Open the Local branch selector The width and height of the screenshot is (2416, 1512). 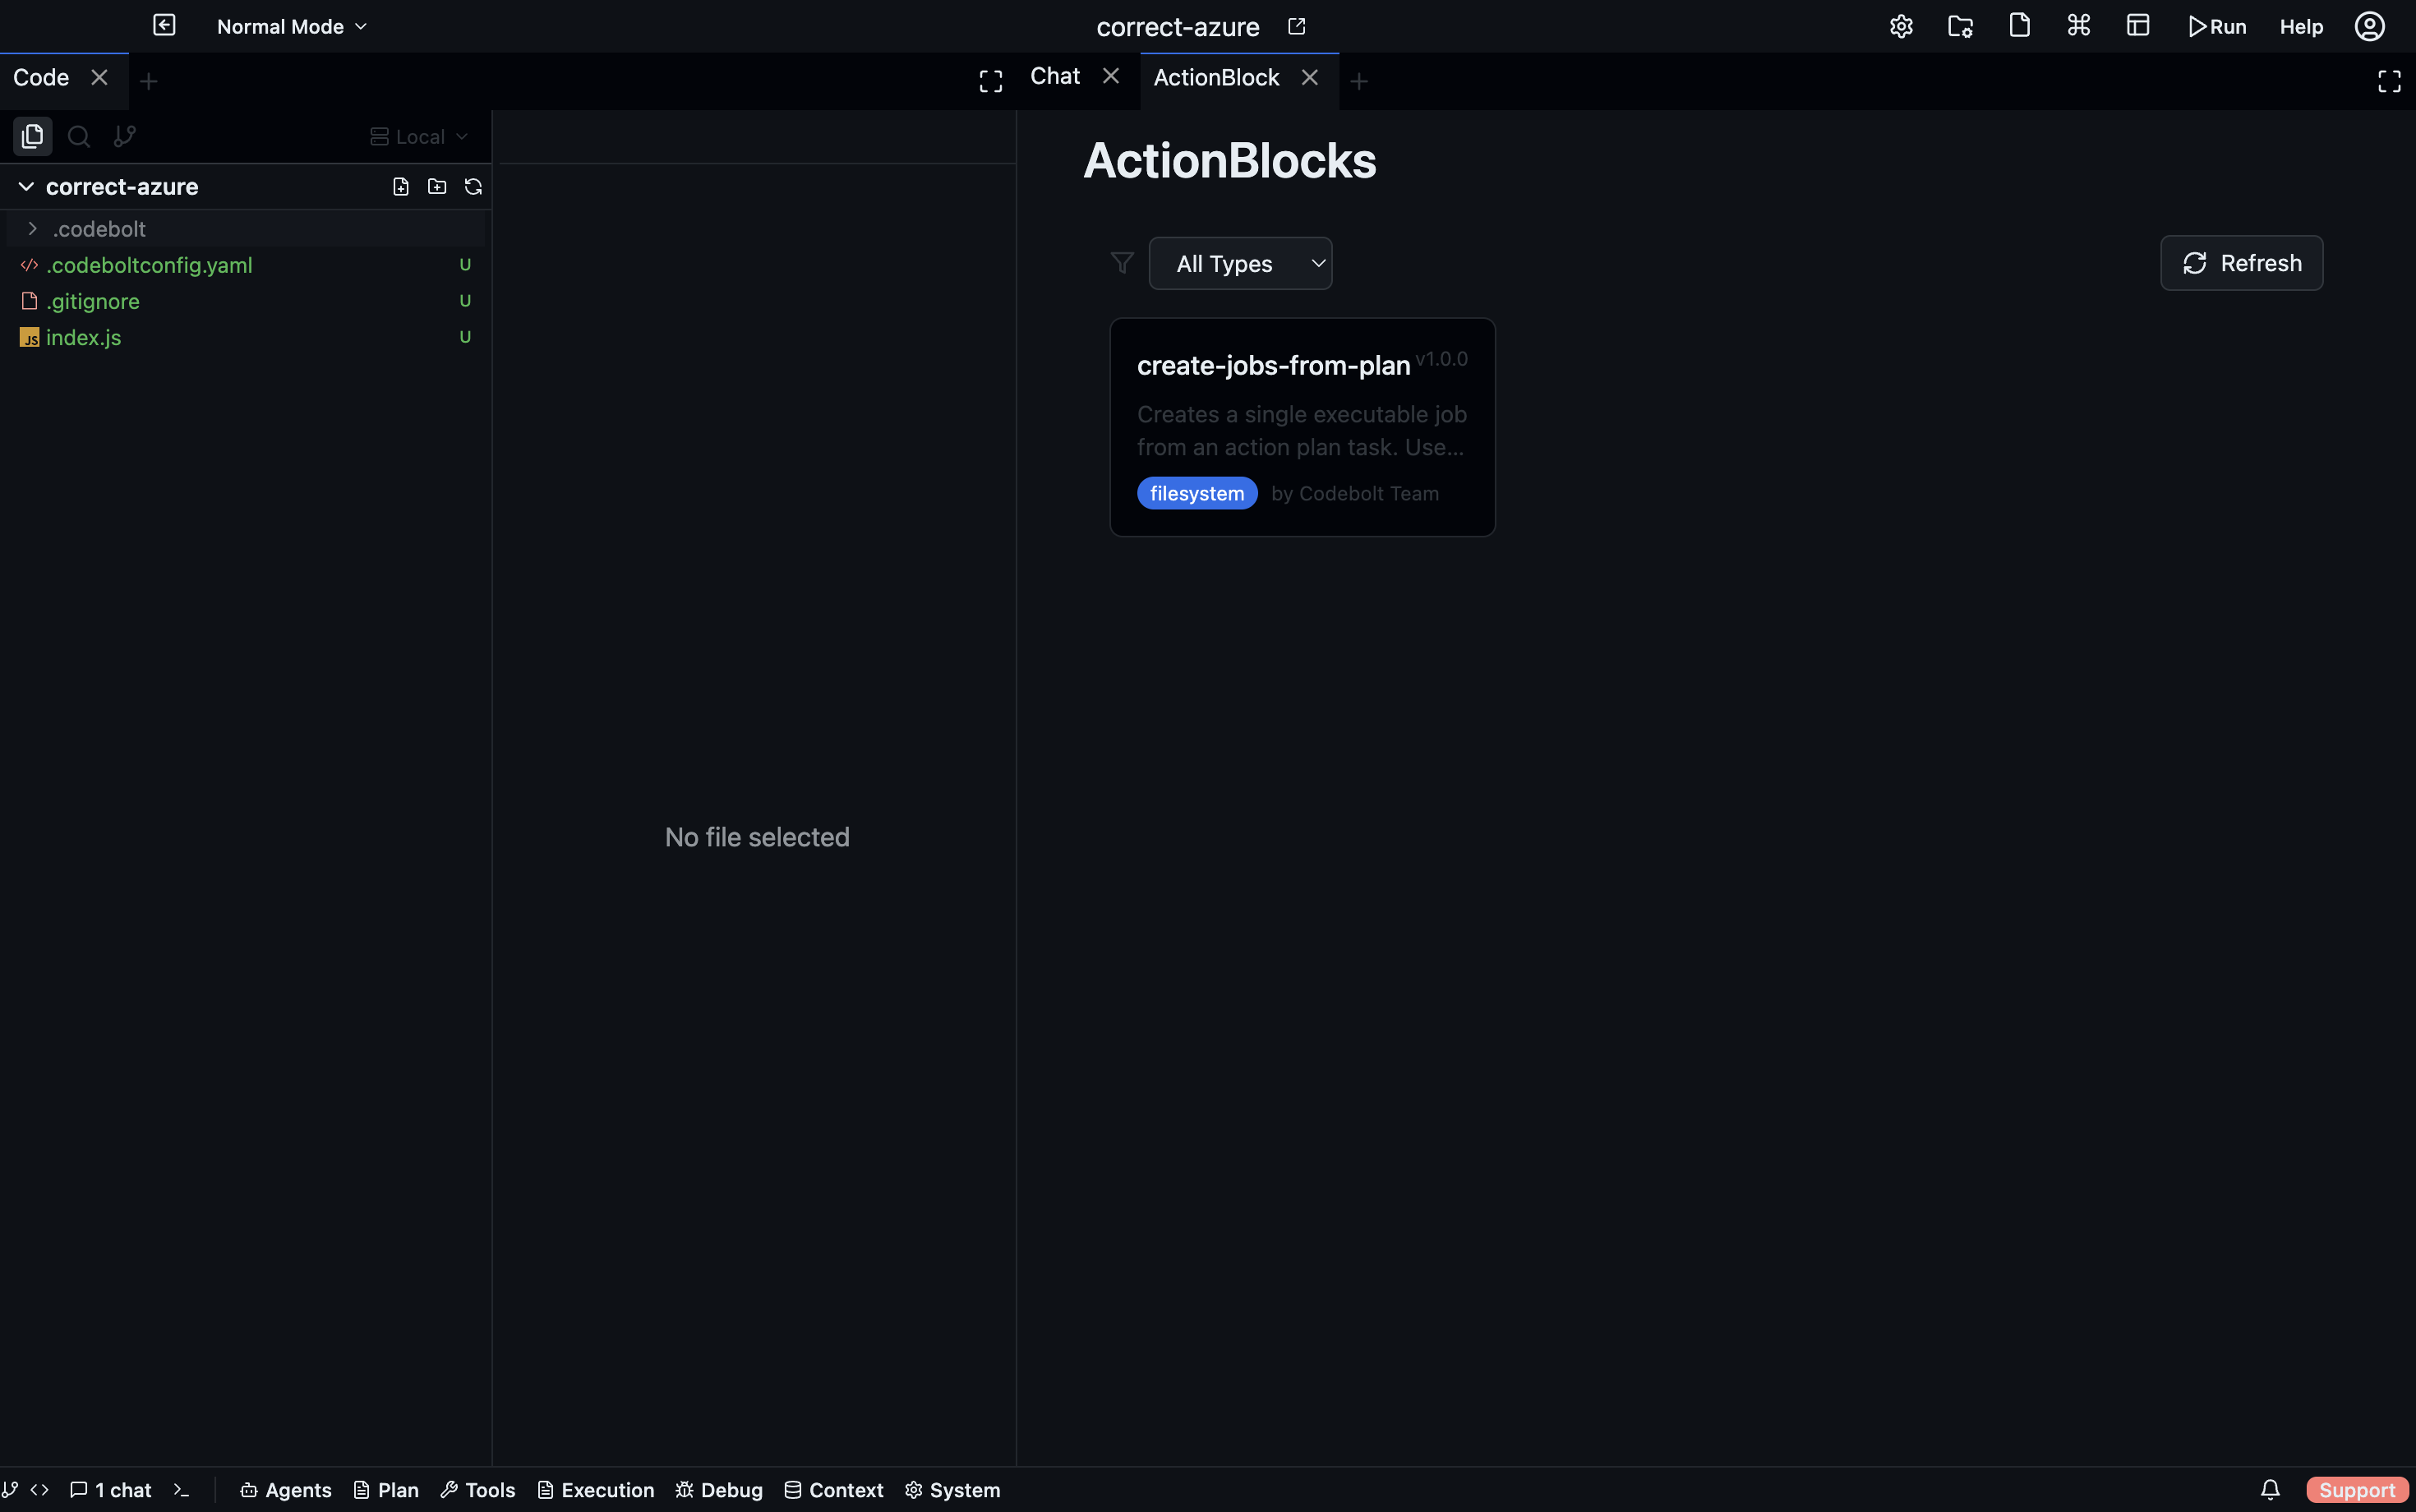[417, 136]
